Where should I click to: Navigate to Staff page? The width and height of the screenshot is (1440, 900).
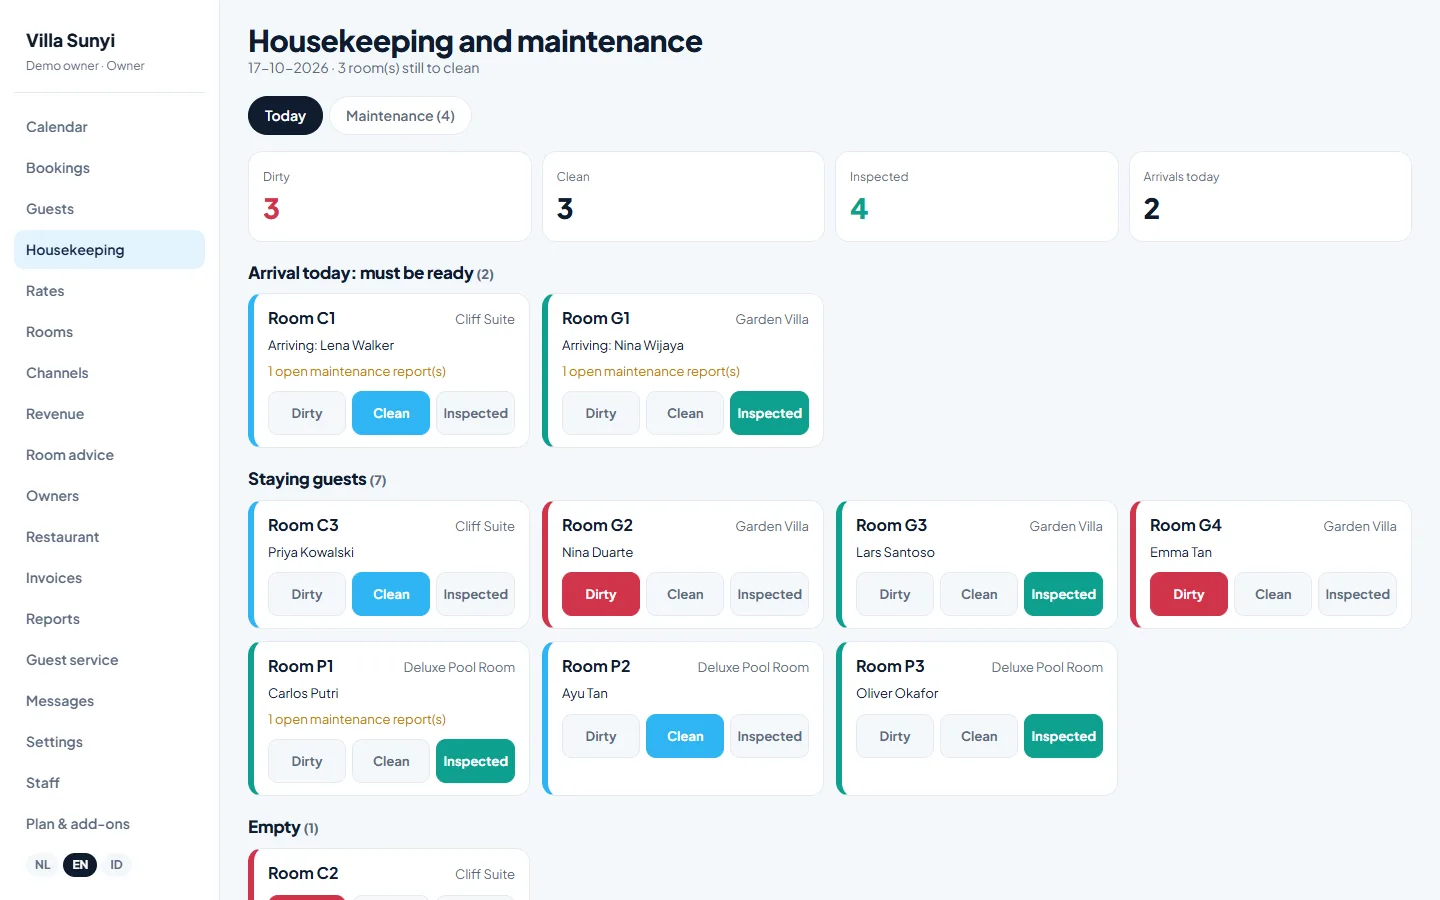(109, 783)
